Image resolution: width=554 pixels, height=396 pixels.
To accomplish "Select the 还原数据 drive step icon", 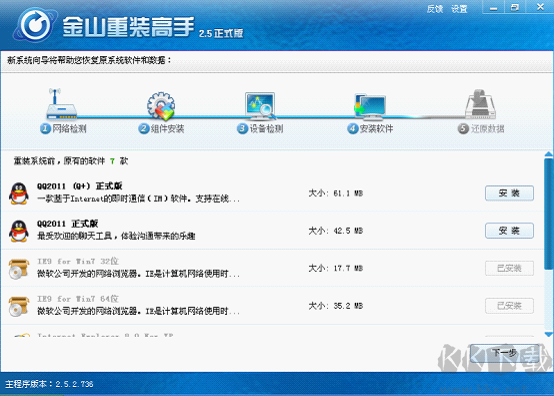I will [x=481, y=104].
